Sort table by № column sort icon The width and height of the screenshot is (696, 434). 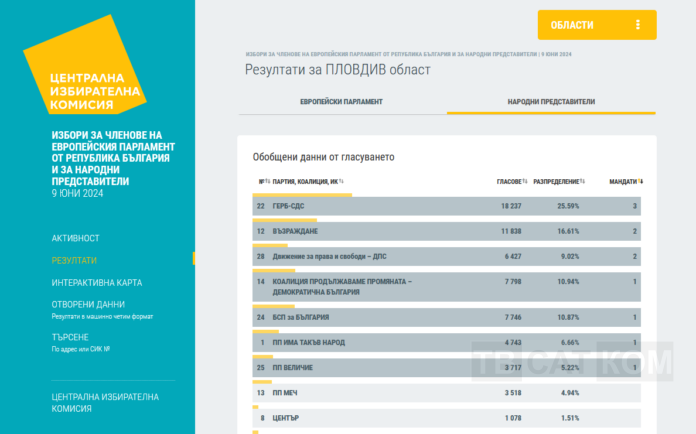point(266,181)
